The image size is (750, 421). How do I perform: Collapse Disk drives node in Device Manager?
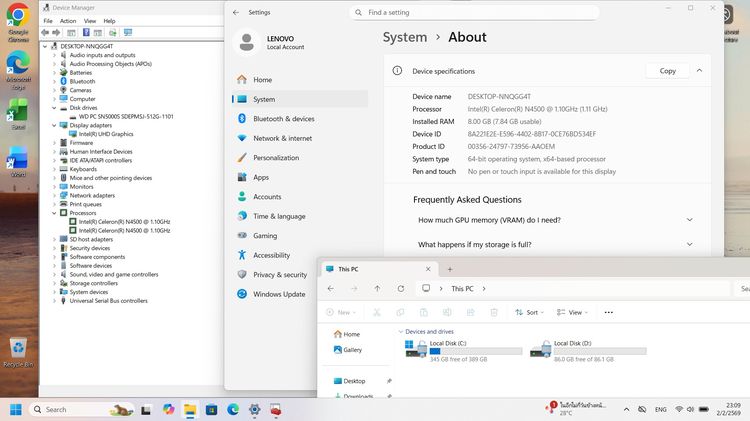(x=54, y=108)
